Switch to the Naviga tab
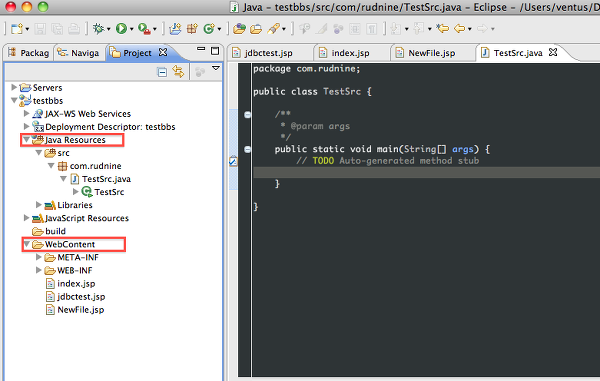The width and height of the screenshot is (600, 381). 78,53
